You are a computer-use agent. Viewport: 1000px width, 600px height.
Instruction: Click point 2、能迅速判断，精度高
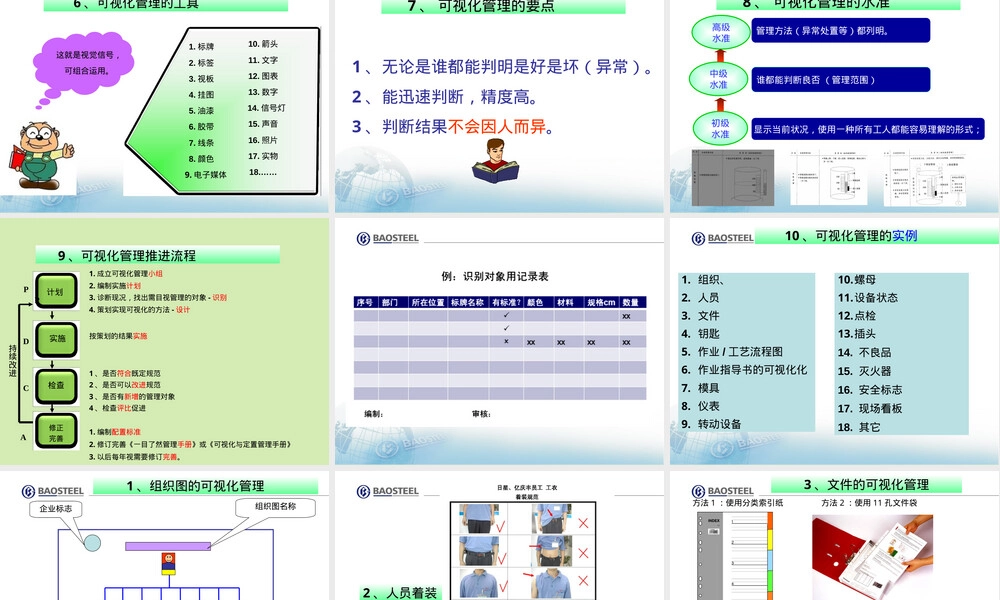point(445,97)
